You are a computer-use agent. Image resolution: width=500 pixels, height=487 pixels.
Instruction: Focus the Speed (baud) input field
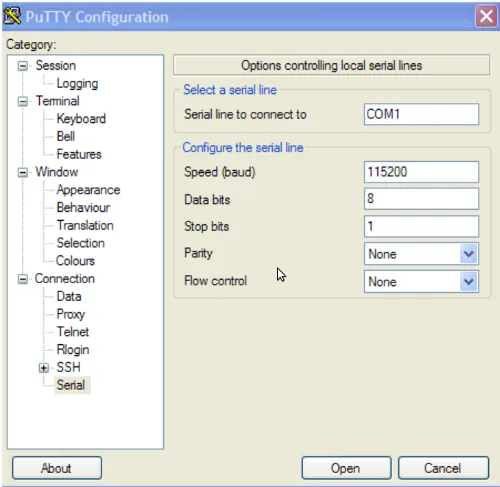421,172
